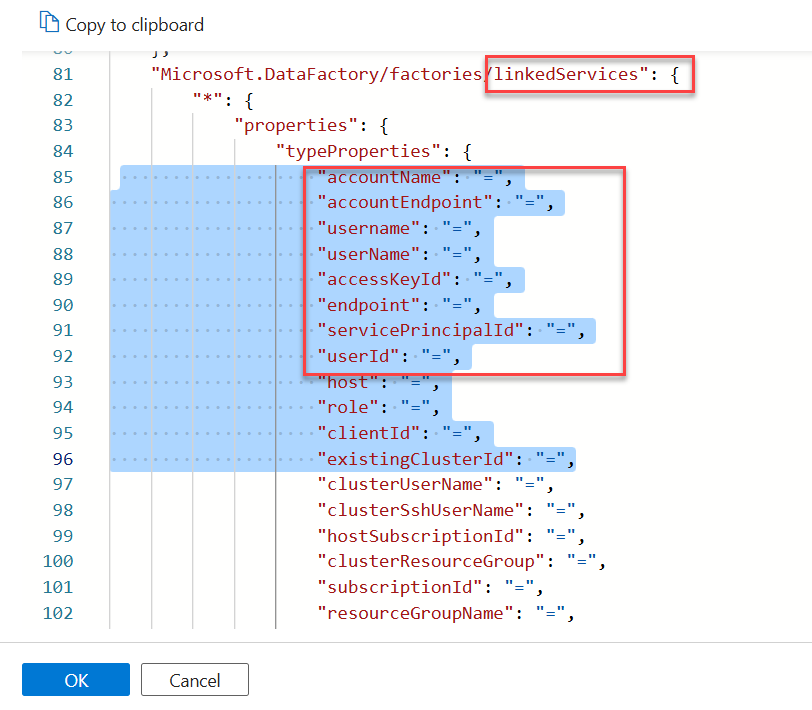Screen dimensions: 812x710
Task: Click the Copy to clipboard label text
Action: (134, 24)
